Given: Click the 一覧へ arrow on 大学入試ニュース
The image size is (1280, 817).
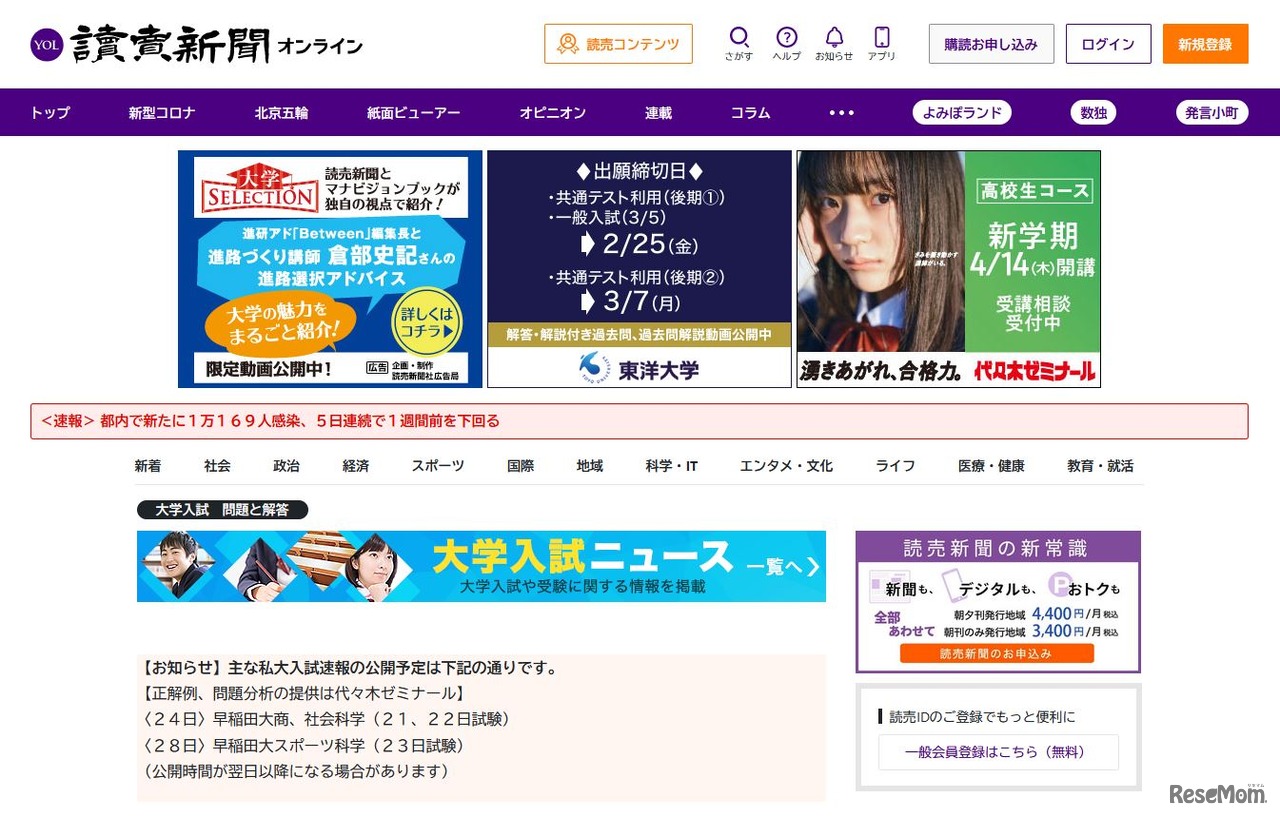Looking at the screenshot, I should point(788,566).
